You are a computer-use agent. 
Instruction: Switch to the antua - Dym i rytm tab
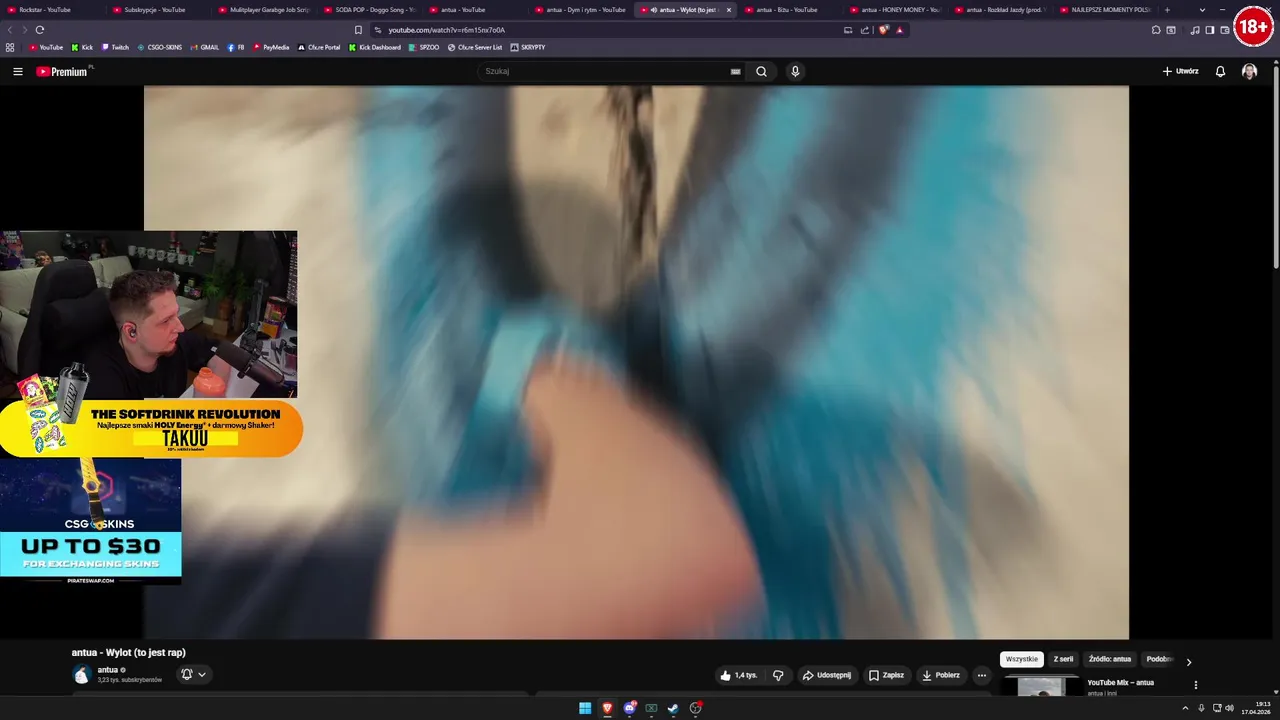580,10
